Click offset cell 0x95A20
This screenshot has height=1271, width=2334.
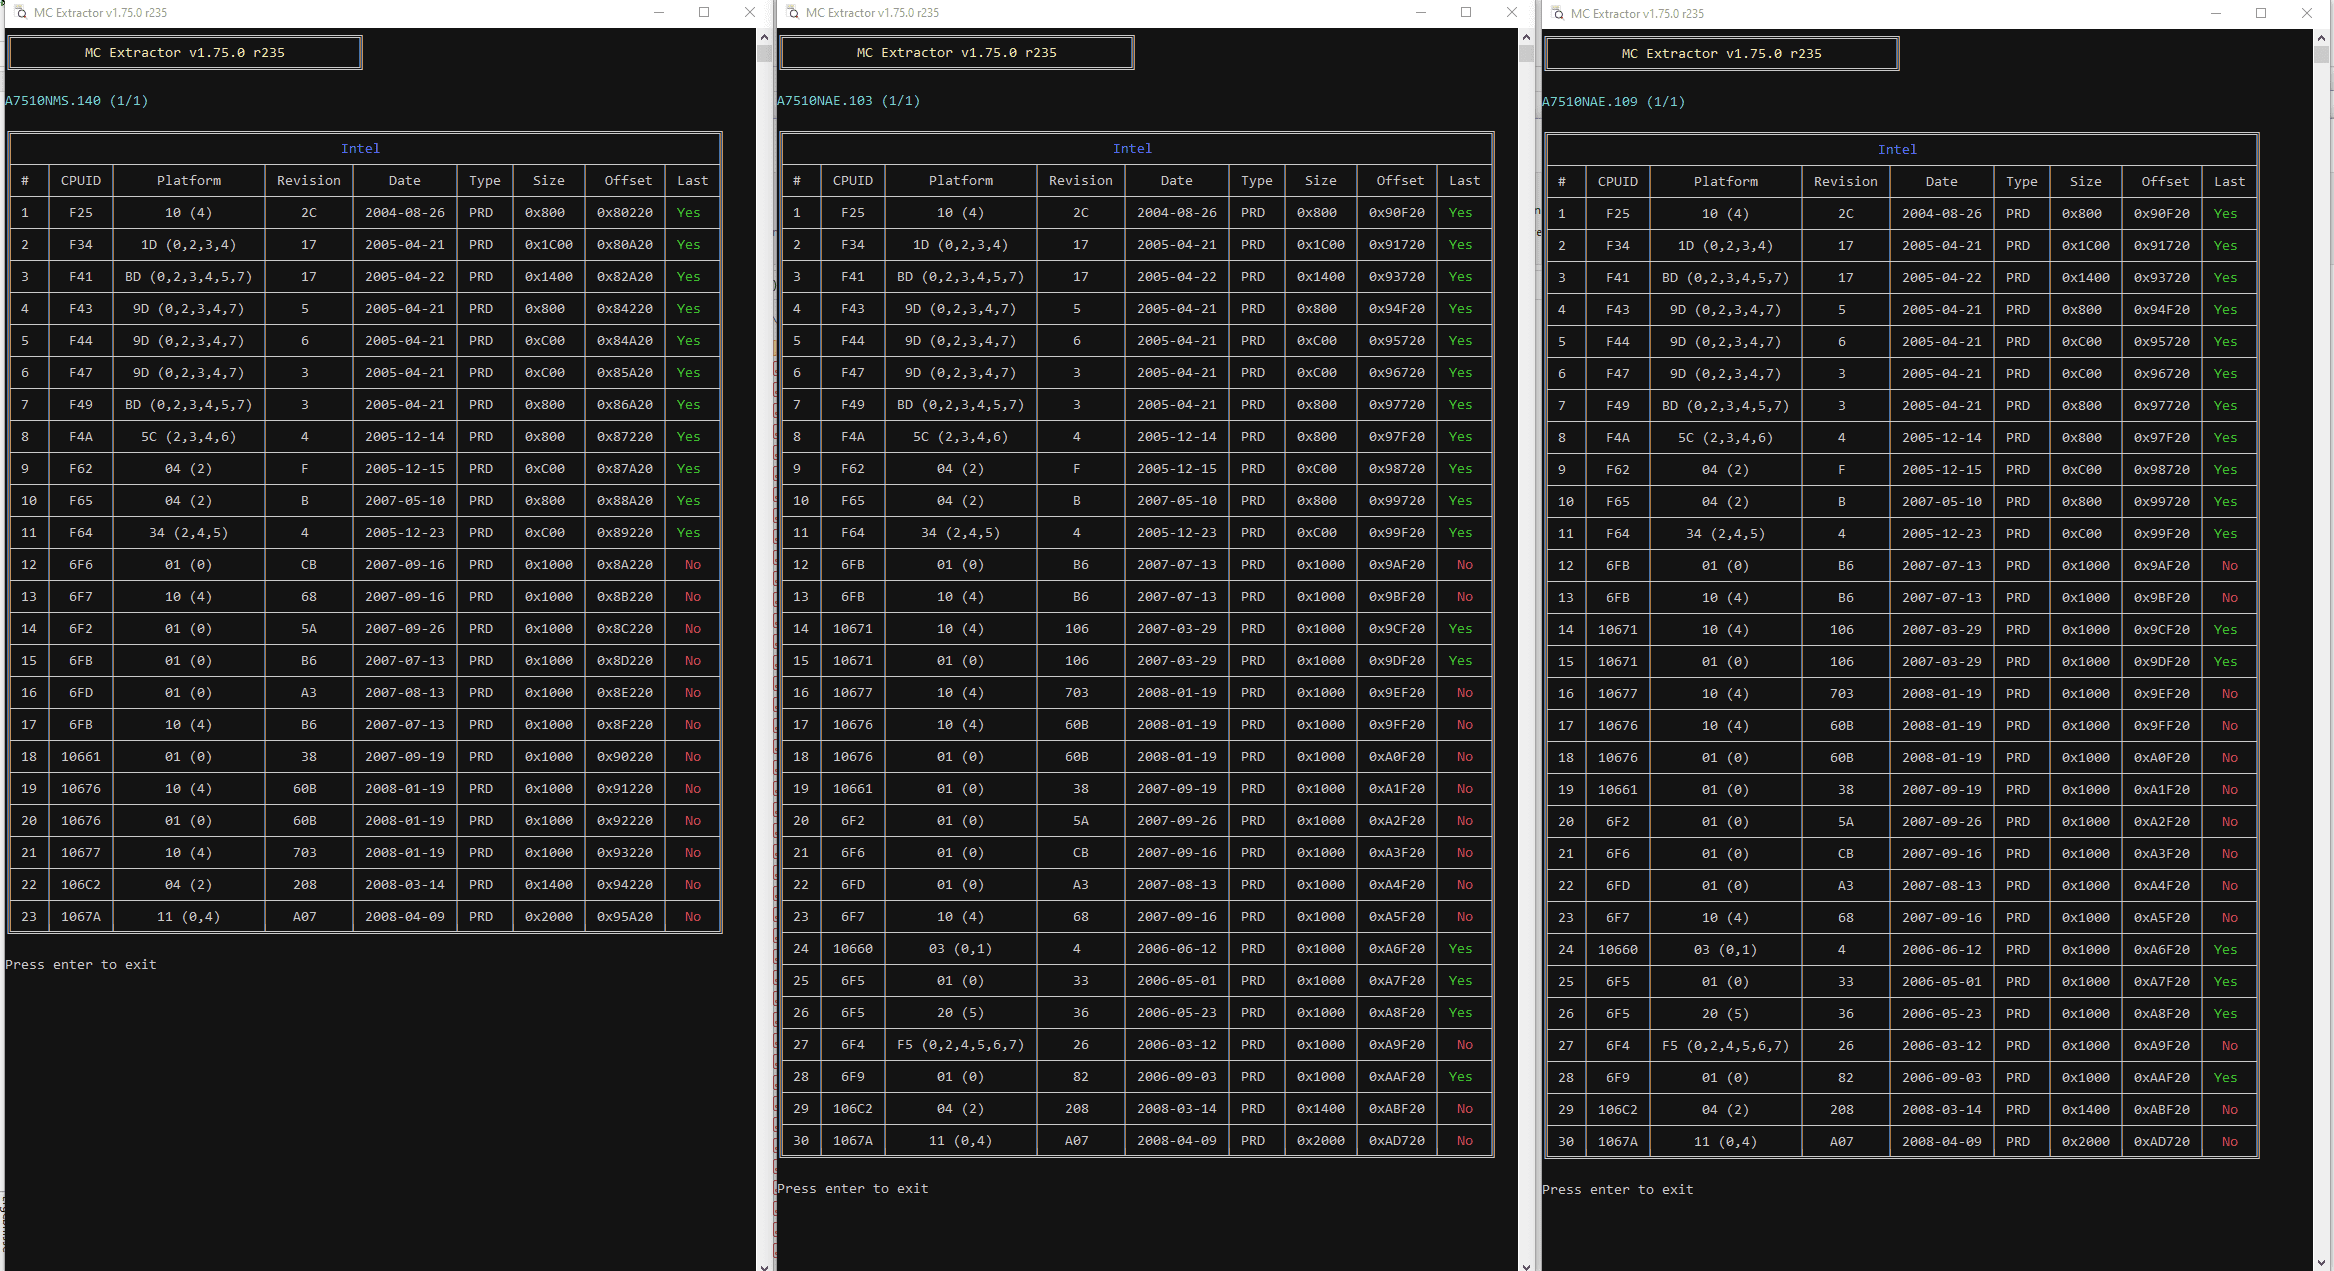(625, 917)
